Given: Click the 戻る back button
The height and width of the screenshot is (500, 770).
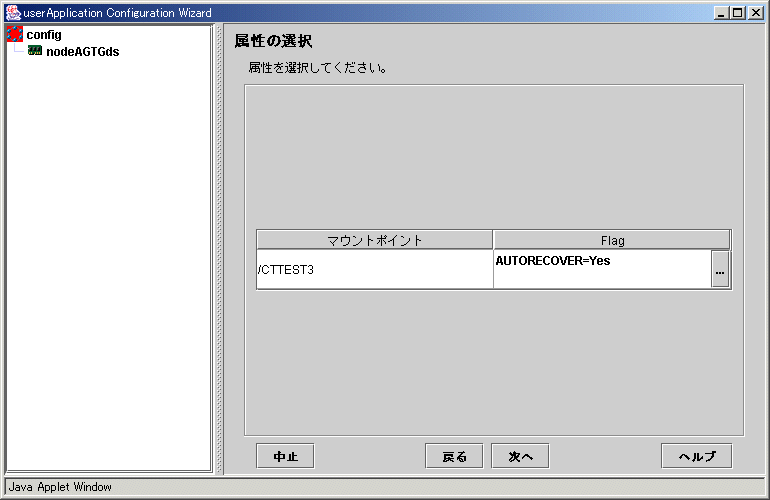Looking at the screenshot, I should click(x=454, y=456).
